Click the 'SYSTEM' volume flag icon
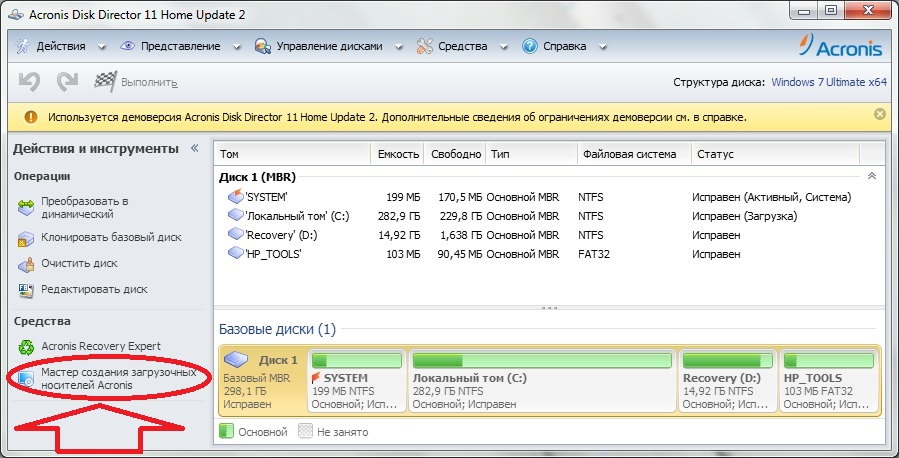Screen dimensions: 899x458 point(236,197)
